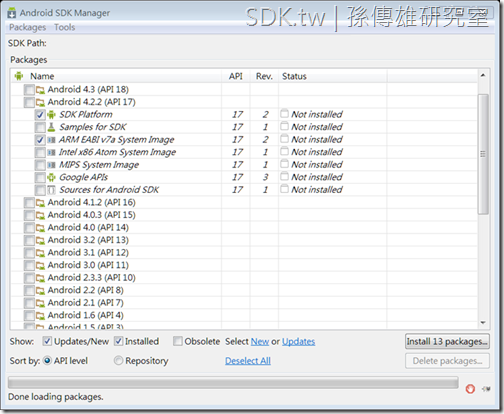Click the Install 13 packages button
This screenshot has height=414, width=504.
(447, 341)
